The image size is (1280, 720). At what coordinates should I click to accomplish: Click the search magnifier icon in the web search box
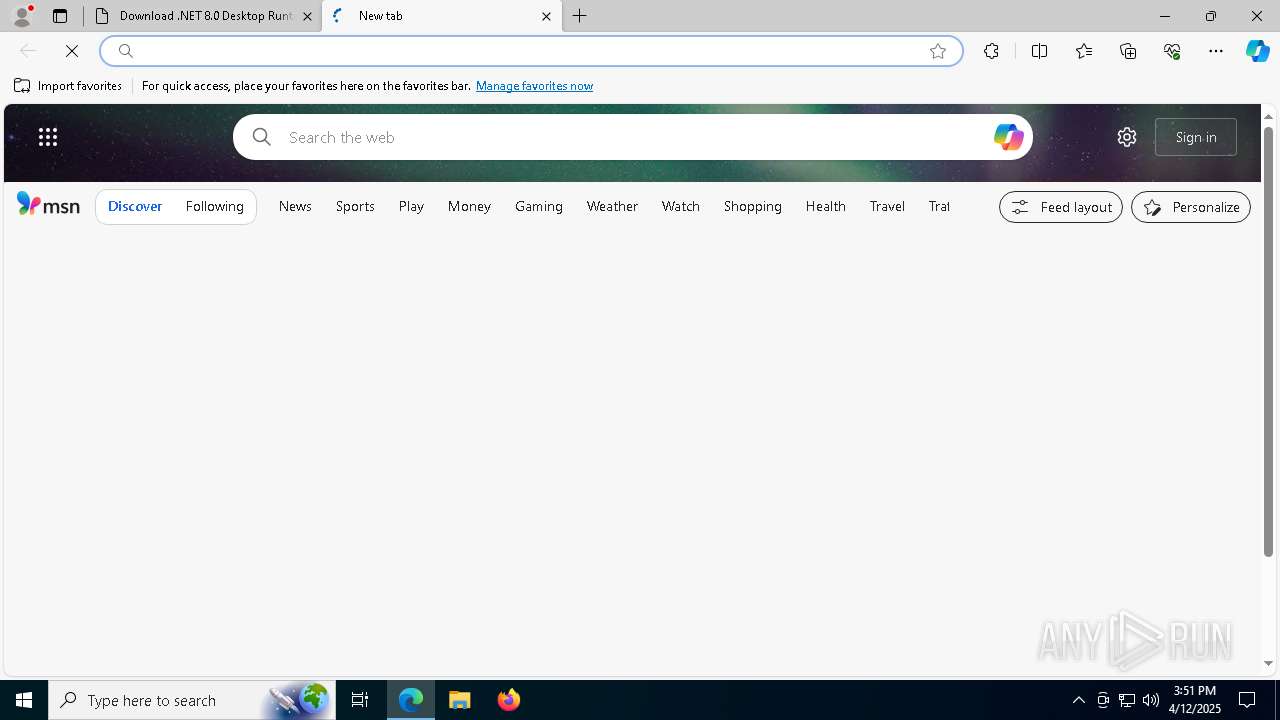coord(262,137)
